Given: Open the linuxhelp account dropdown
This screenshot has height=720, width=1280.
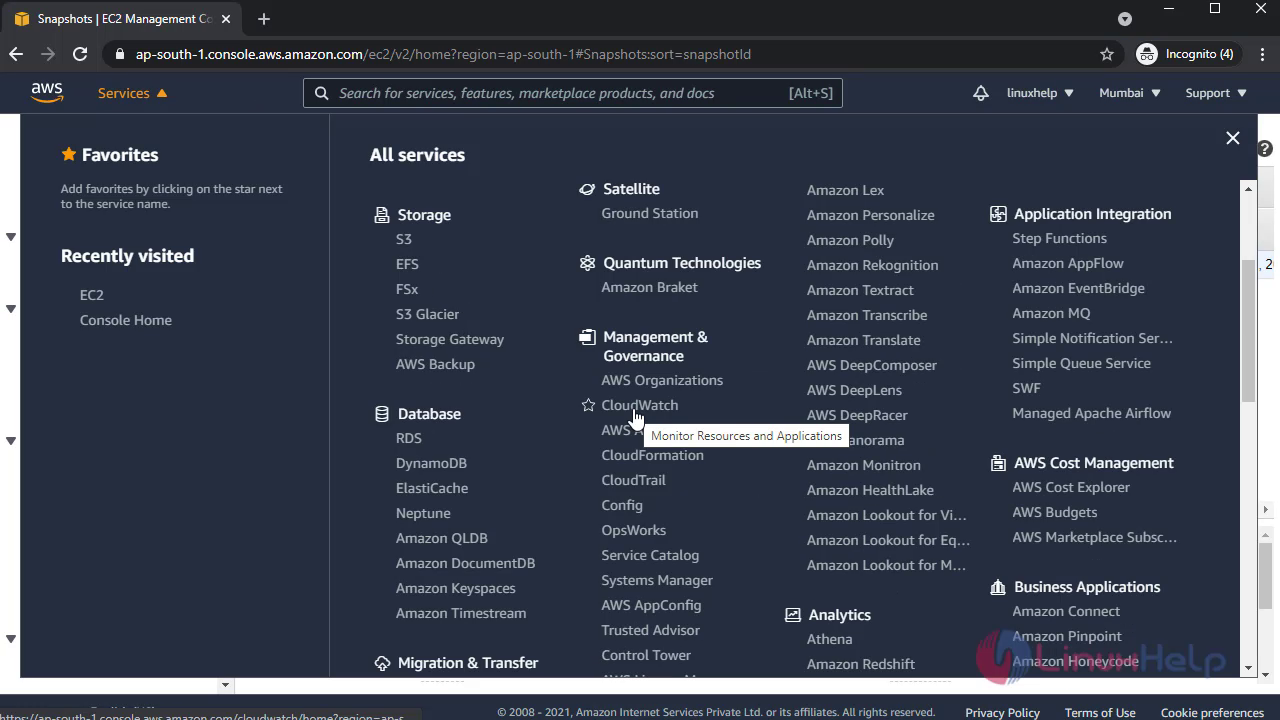Looking at the screenshot, I should [x=1040, y=93].
